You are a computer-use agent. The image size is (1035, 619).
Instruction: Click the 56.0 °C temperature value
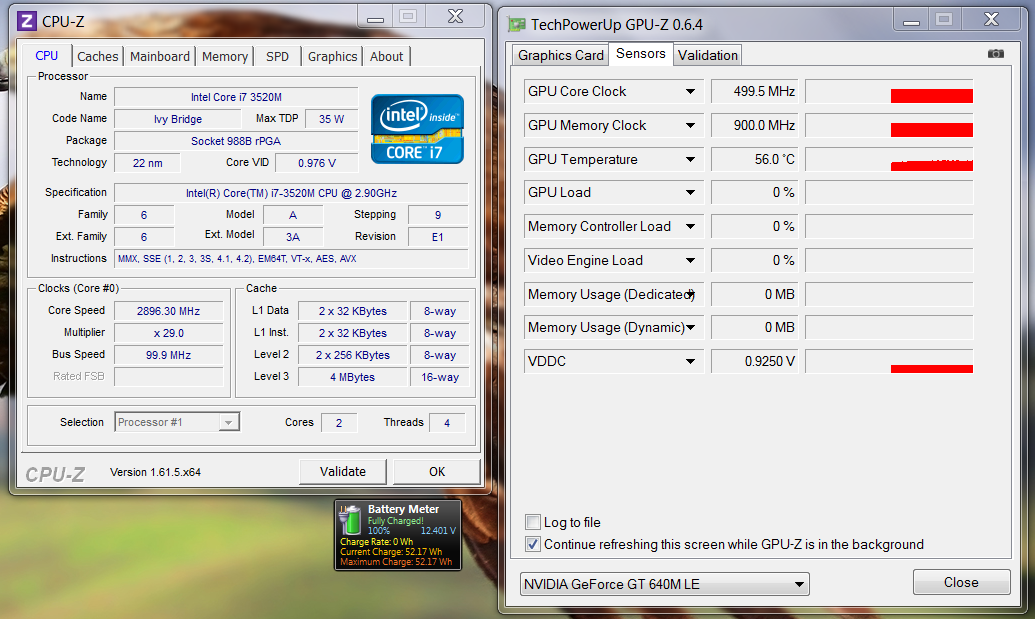pyautogui.click(x=754, y=159)
